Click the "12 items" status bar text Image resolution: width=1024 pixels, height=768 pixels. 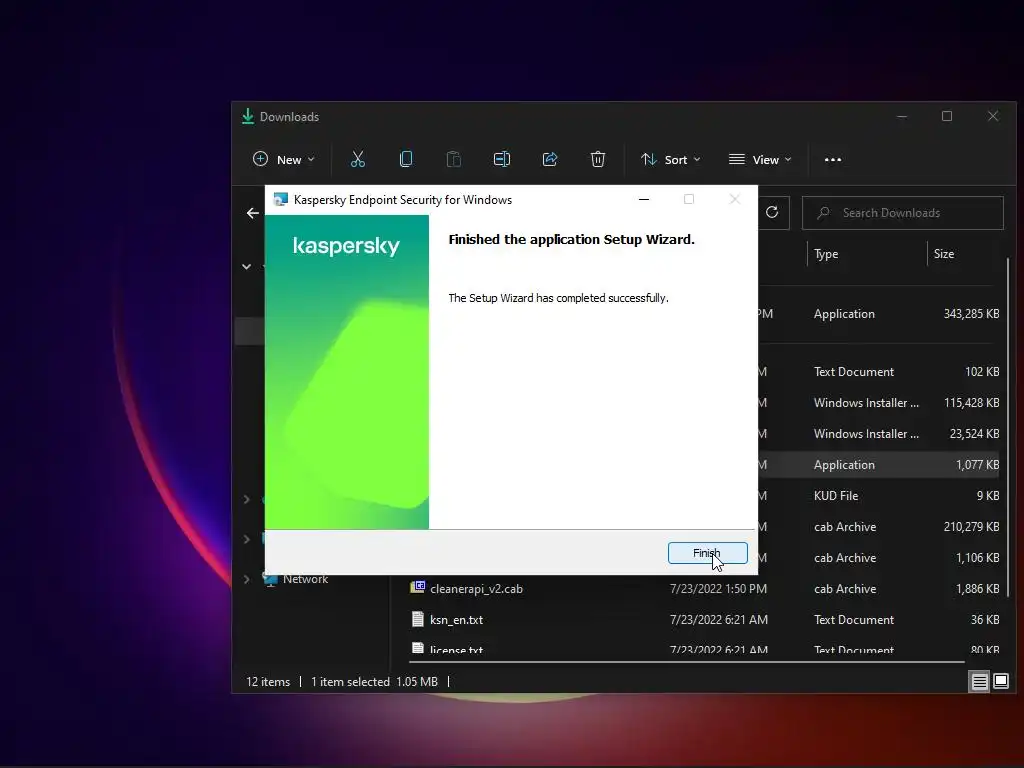[268, 682]
